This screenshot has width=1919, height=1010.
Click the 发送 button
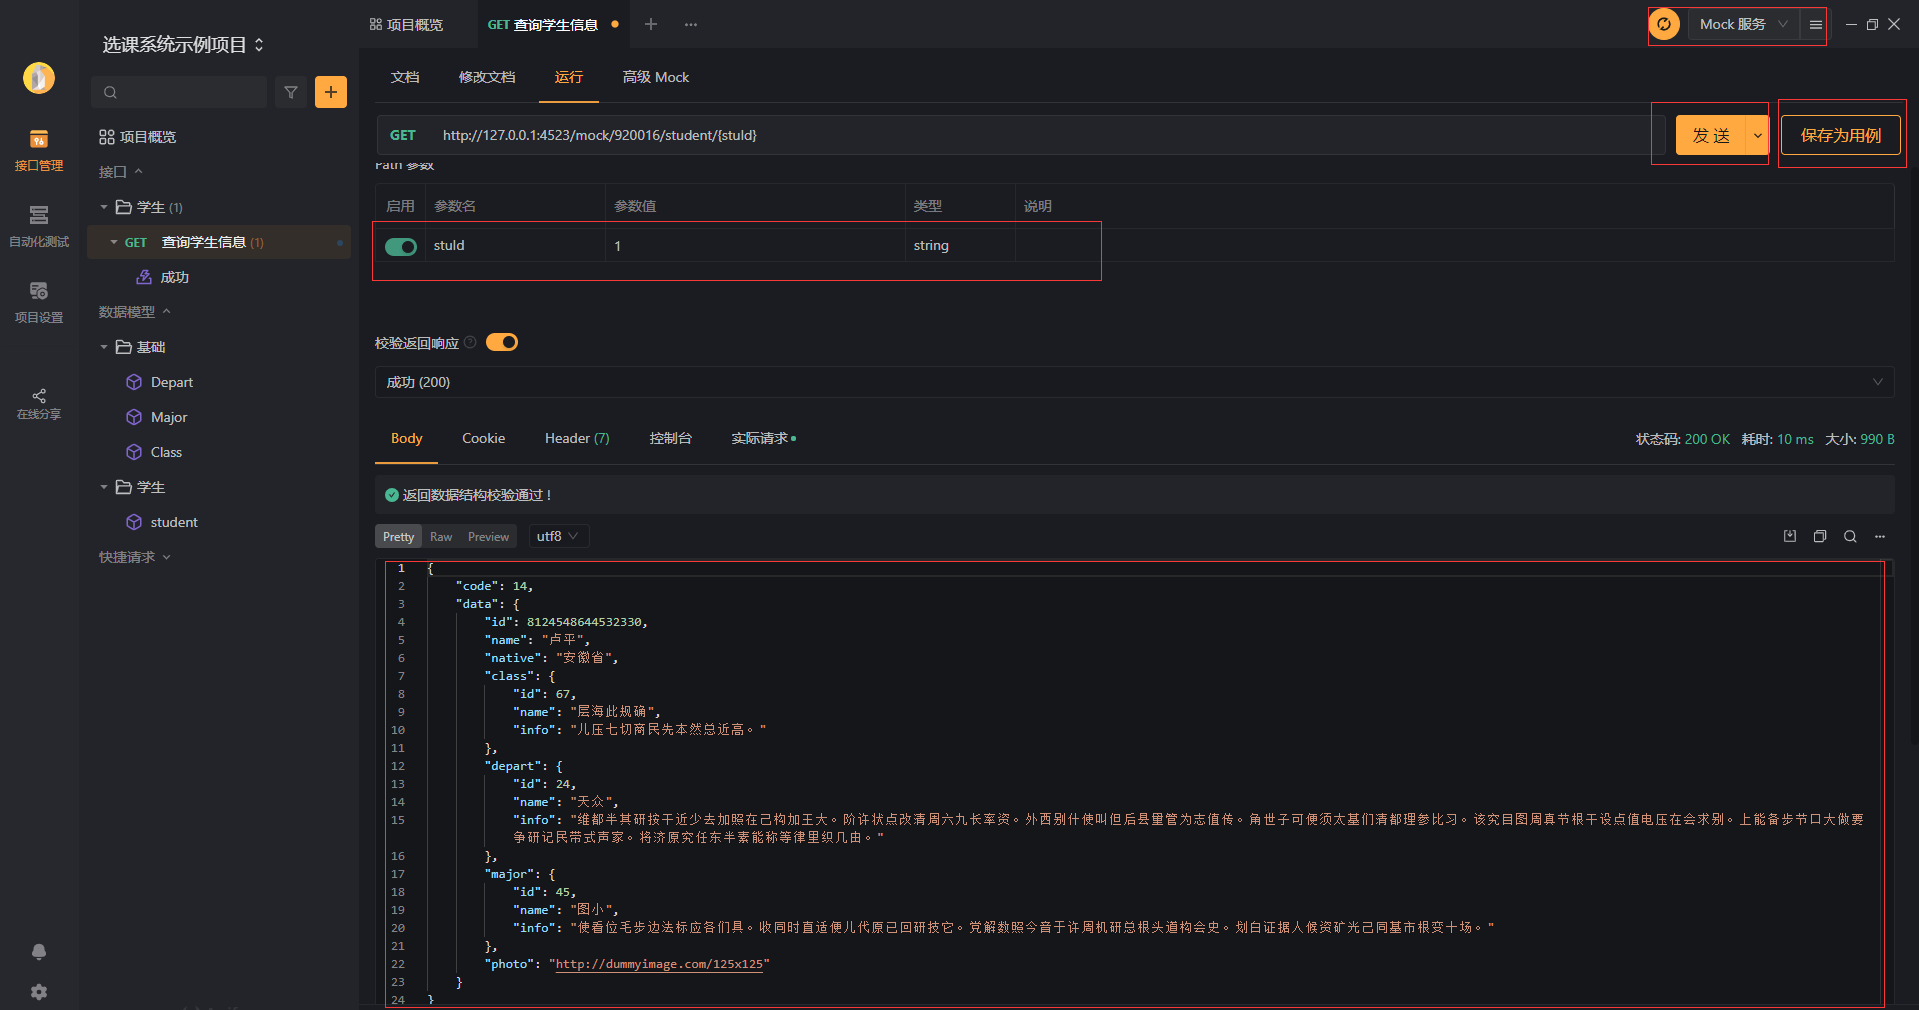click(x=1711, y=135)
